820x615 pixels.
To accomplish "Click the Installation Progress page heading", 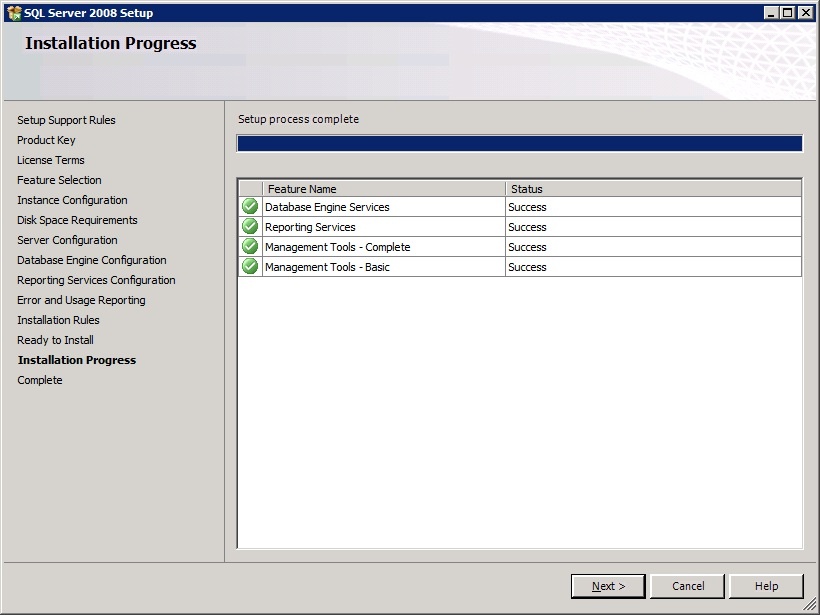I will point(111,43).
